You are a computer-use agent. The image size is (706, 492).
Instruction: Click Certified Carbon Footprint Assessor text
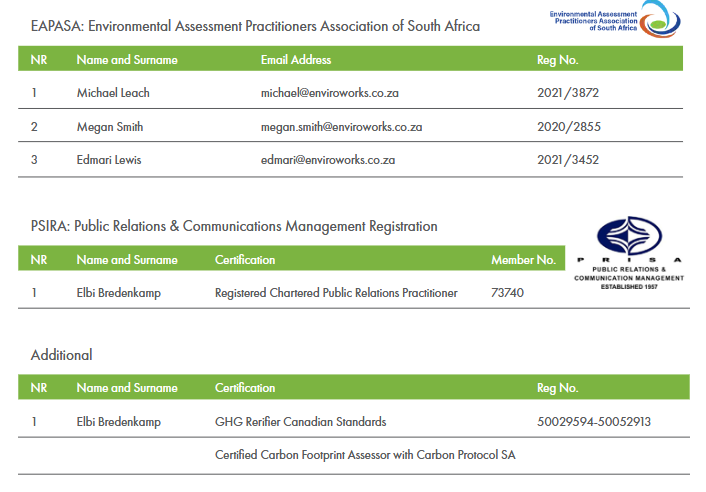pyautogui.click(x=365, y=455)
